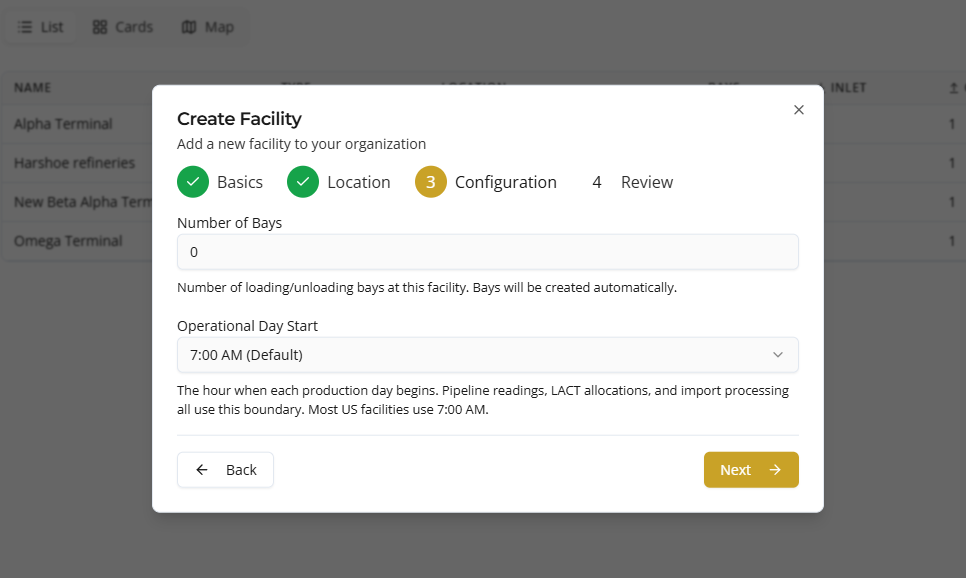Click the Operational Day Start label
The width and height of the screenshot is (966, 578).
point(247,326)
